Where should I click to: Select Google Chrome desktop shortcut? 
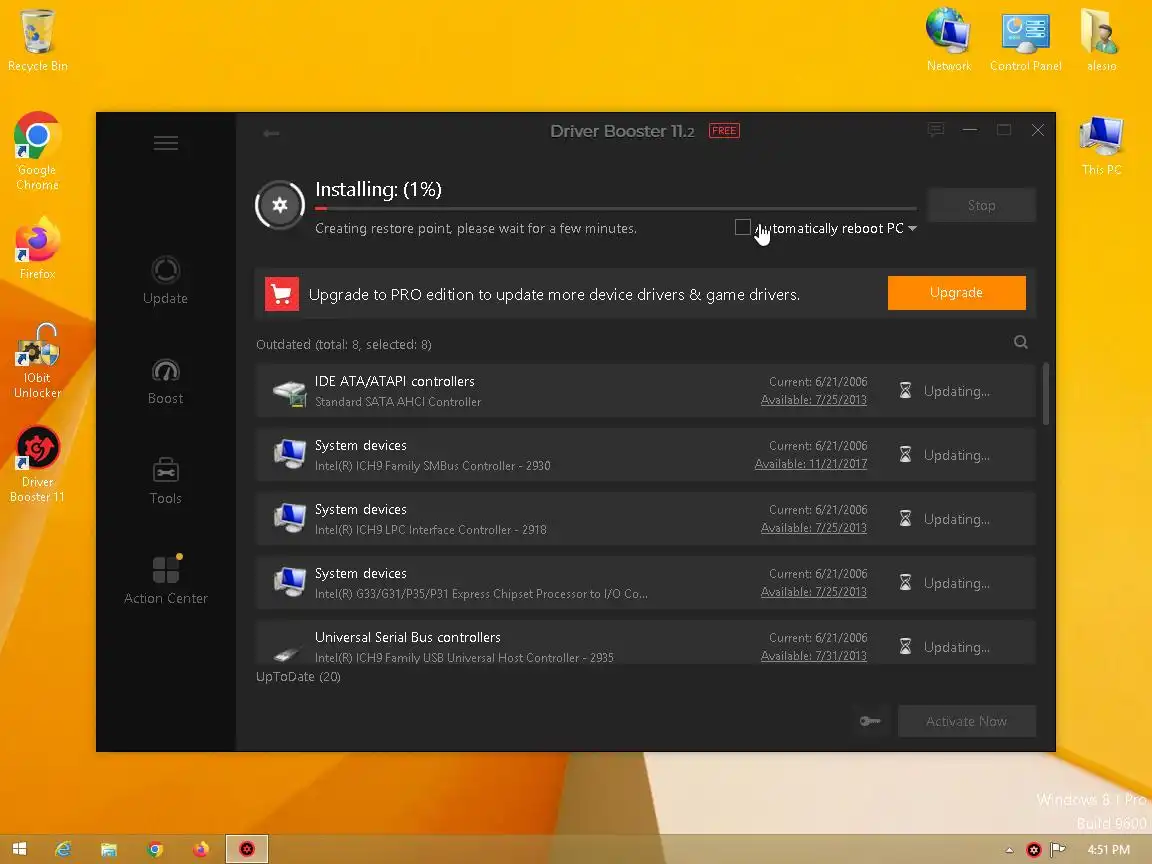(37, 151)
